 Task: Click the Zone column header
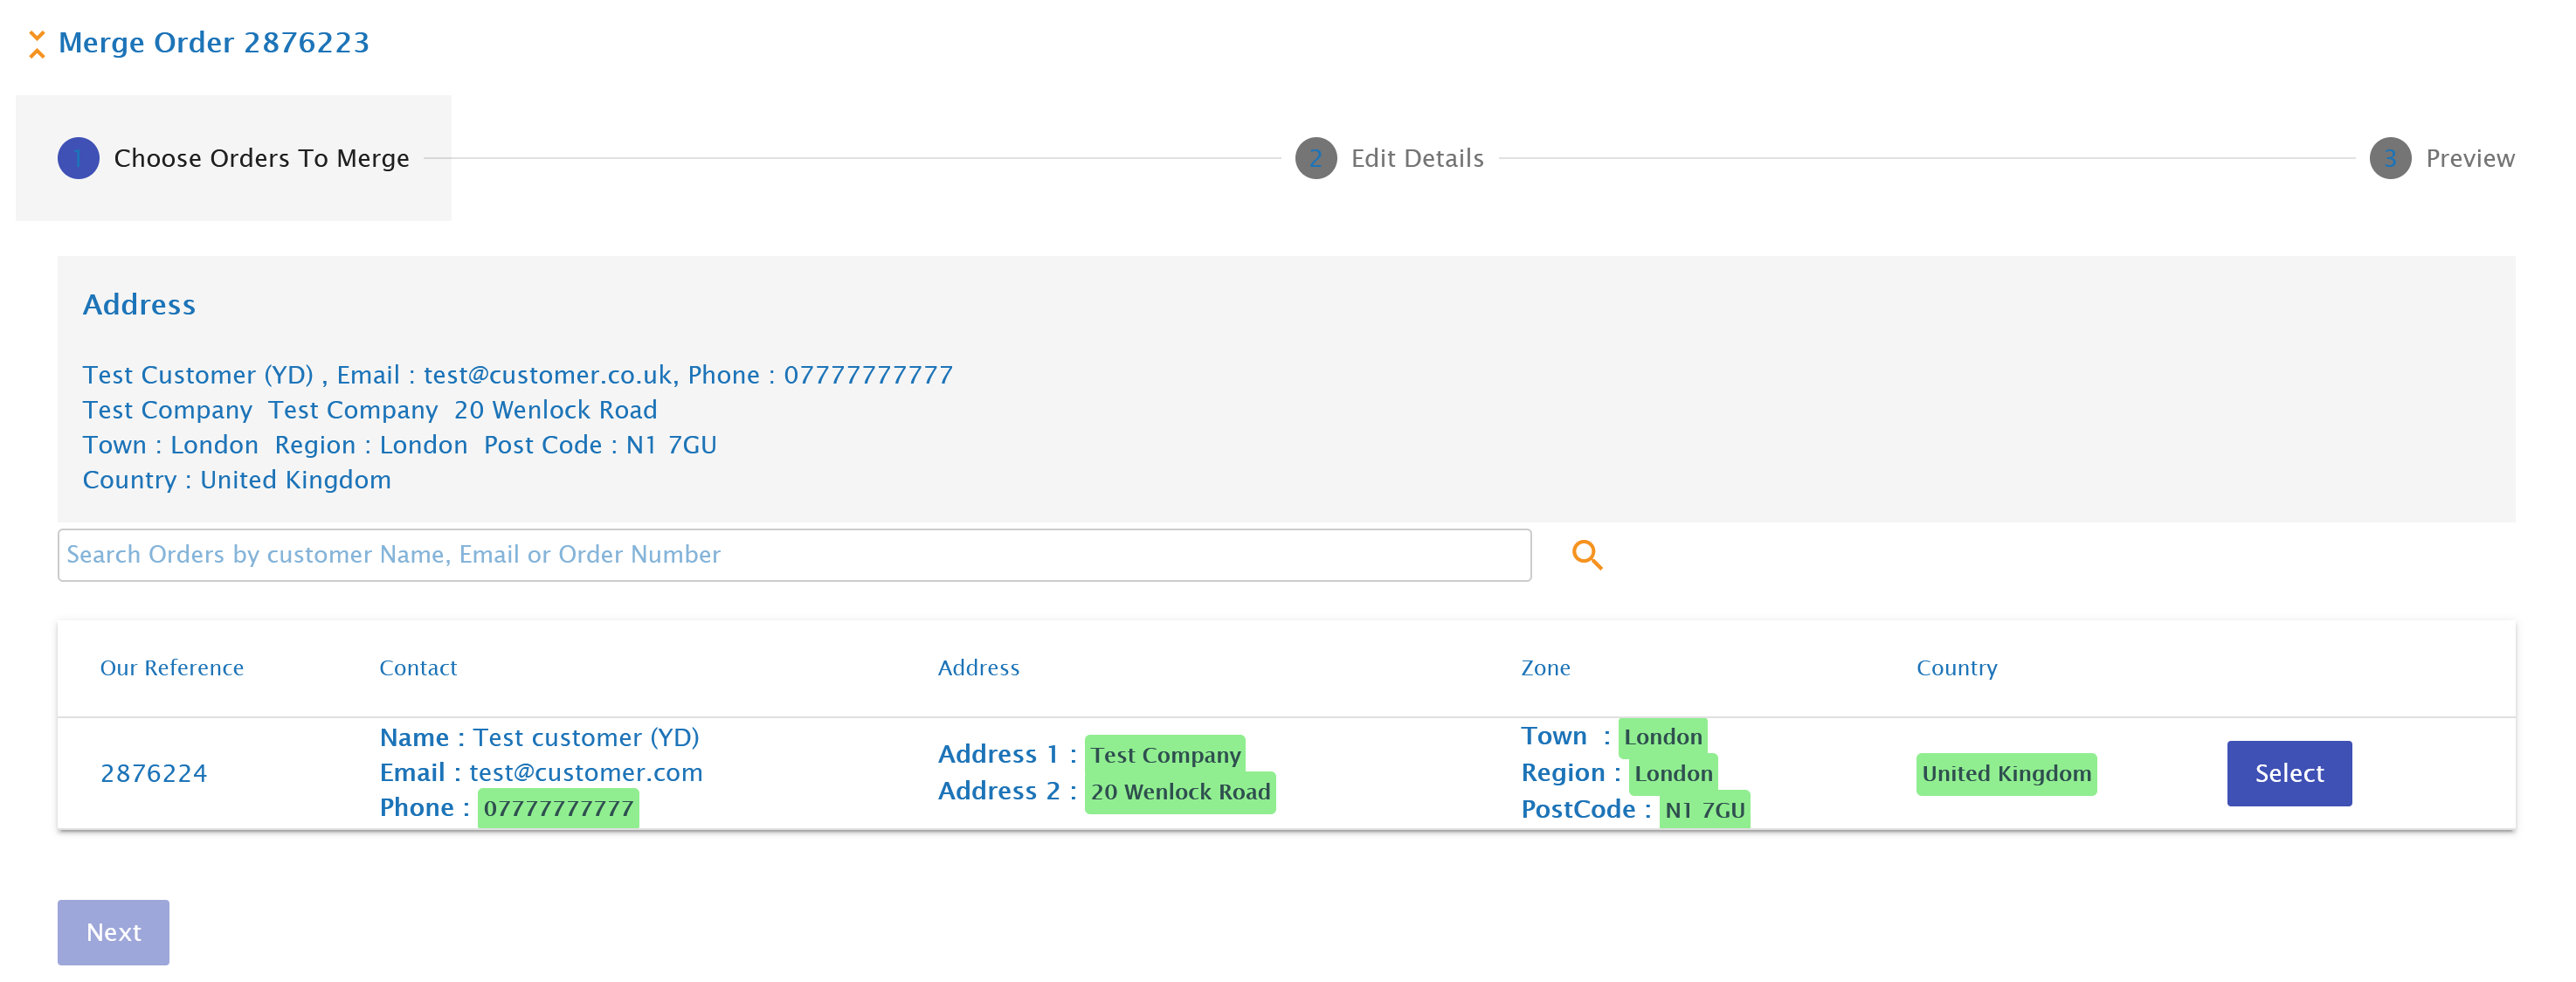(x=1545, y=668)
